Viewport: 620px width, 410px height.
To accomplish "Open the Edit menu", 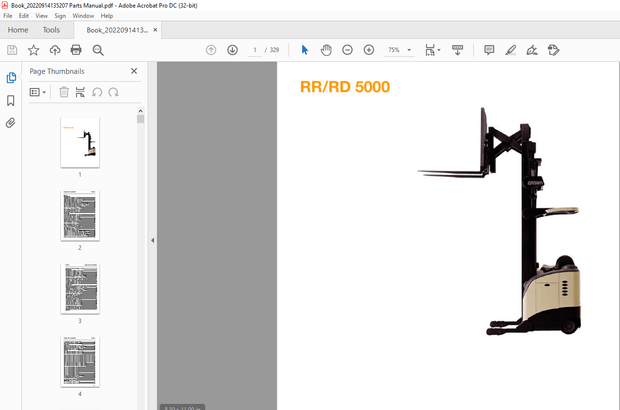I will click(23, 16).
